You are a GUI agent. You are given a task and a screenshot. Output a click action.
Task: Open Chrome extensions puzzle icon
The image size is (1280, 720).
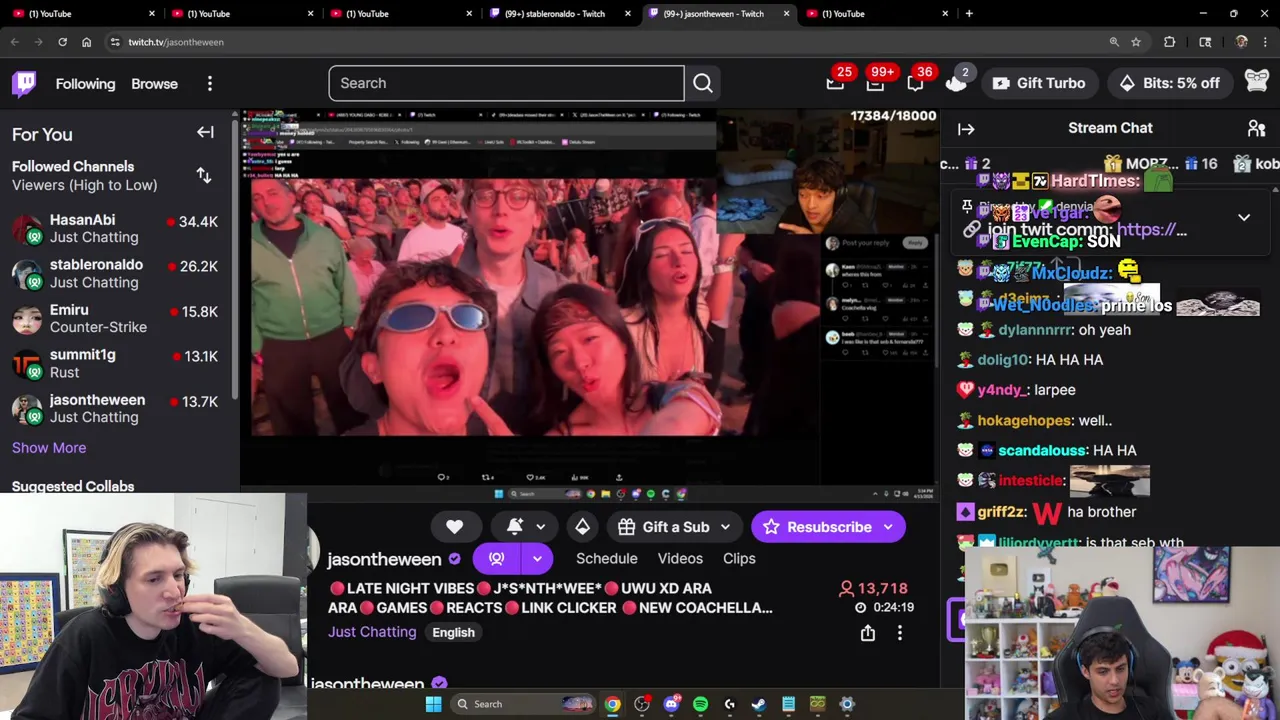click(1170, 42)
